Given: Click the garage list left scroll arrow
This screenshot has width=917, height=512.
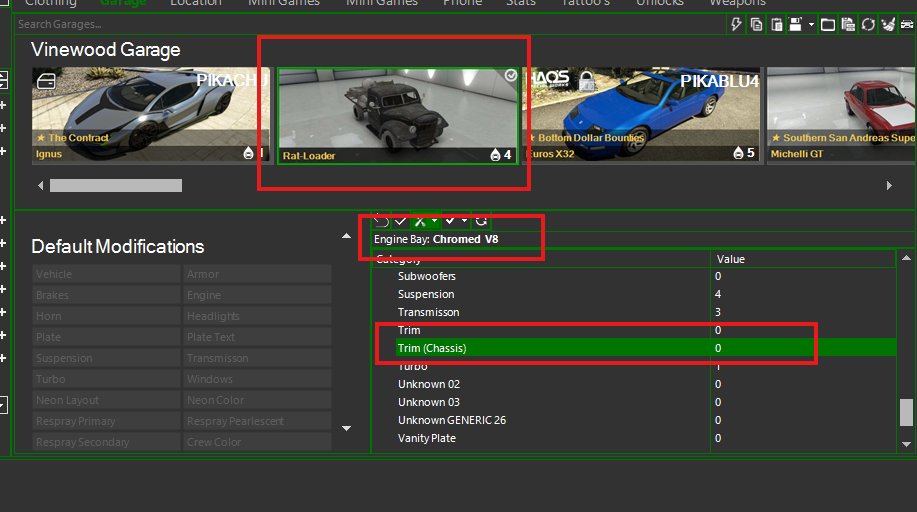Looking at the screenshot, I should [x=40, y=185].
